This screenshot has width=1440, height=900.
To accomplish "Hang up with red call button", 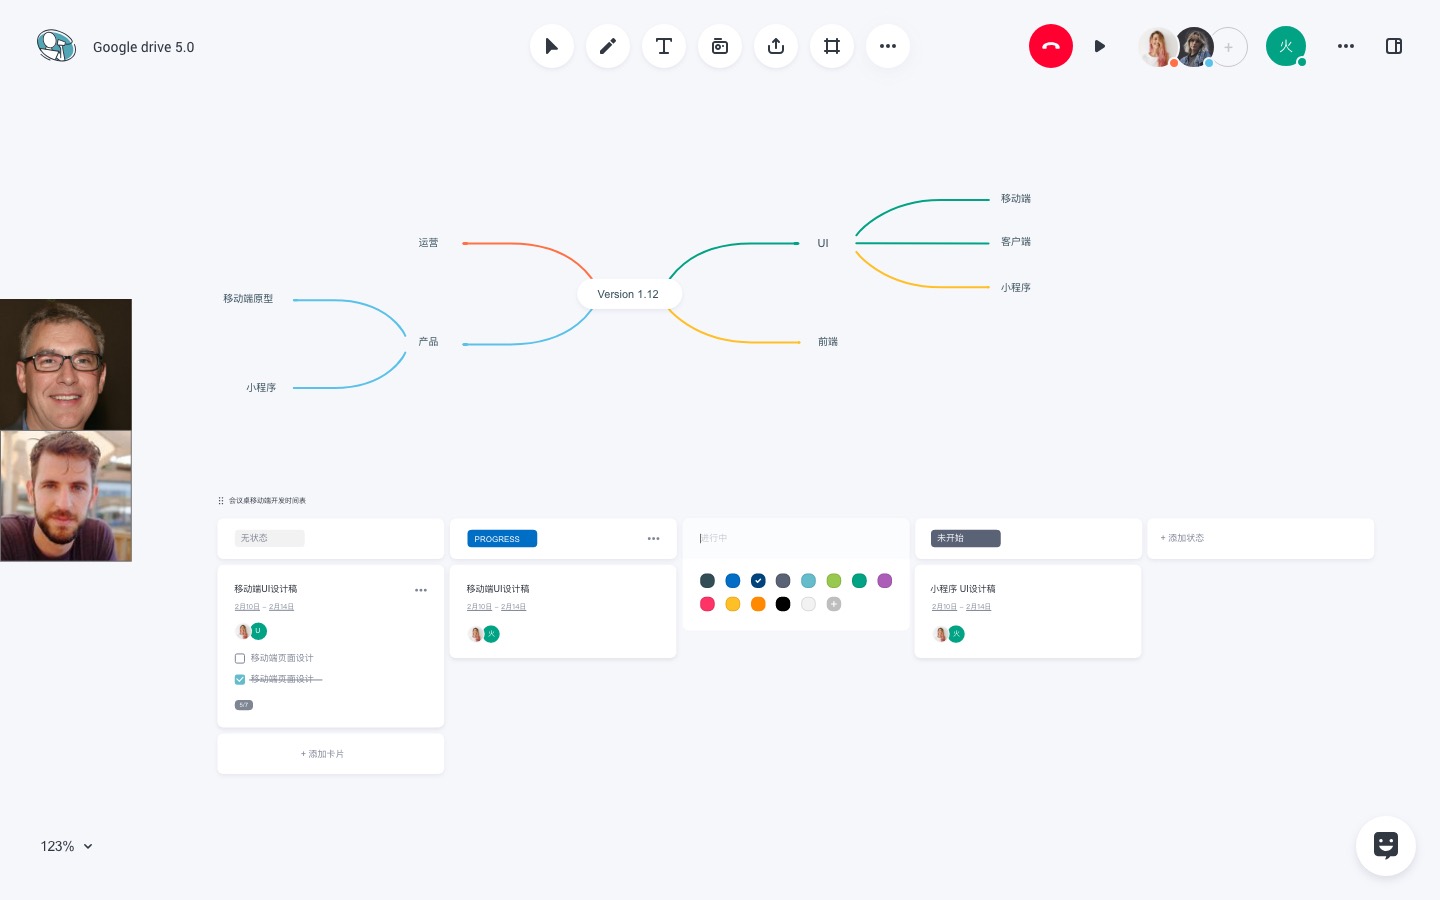I will pos(1050,46).
